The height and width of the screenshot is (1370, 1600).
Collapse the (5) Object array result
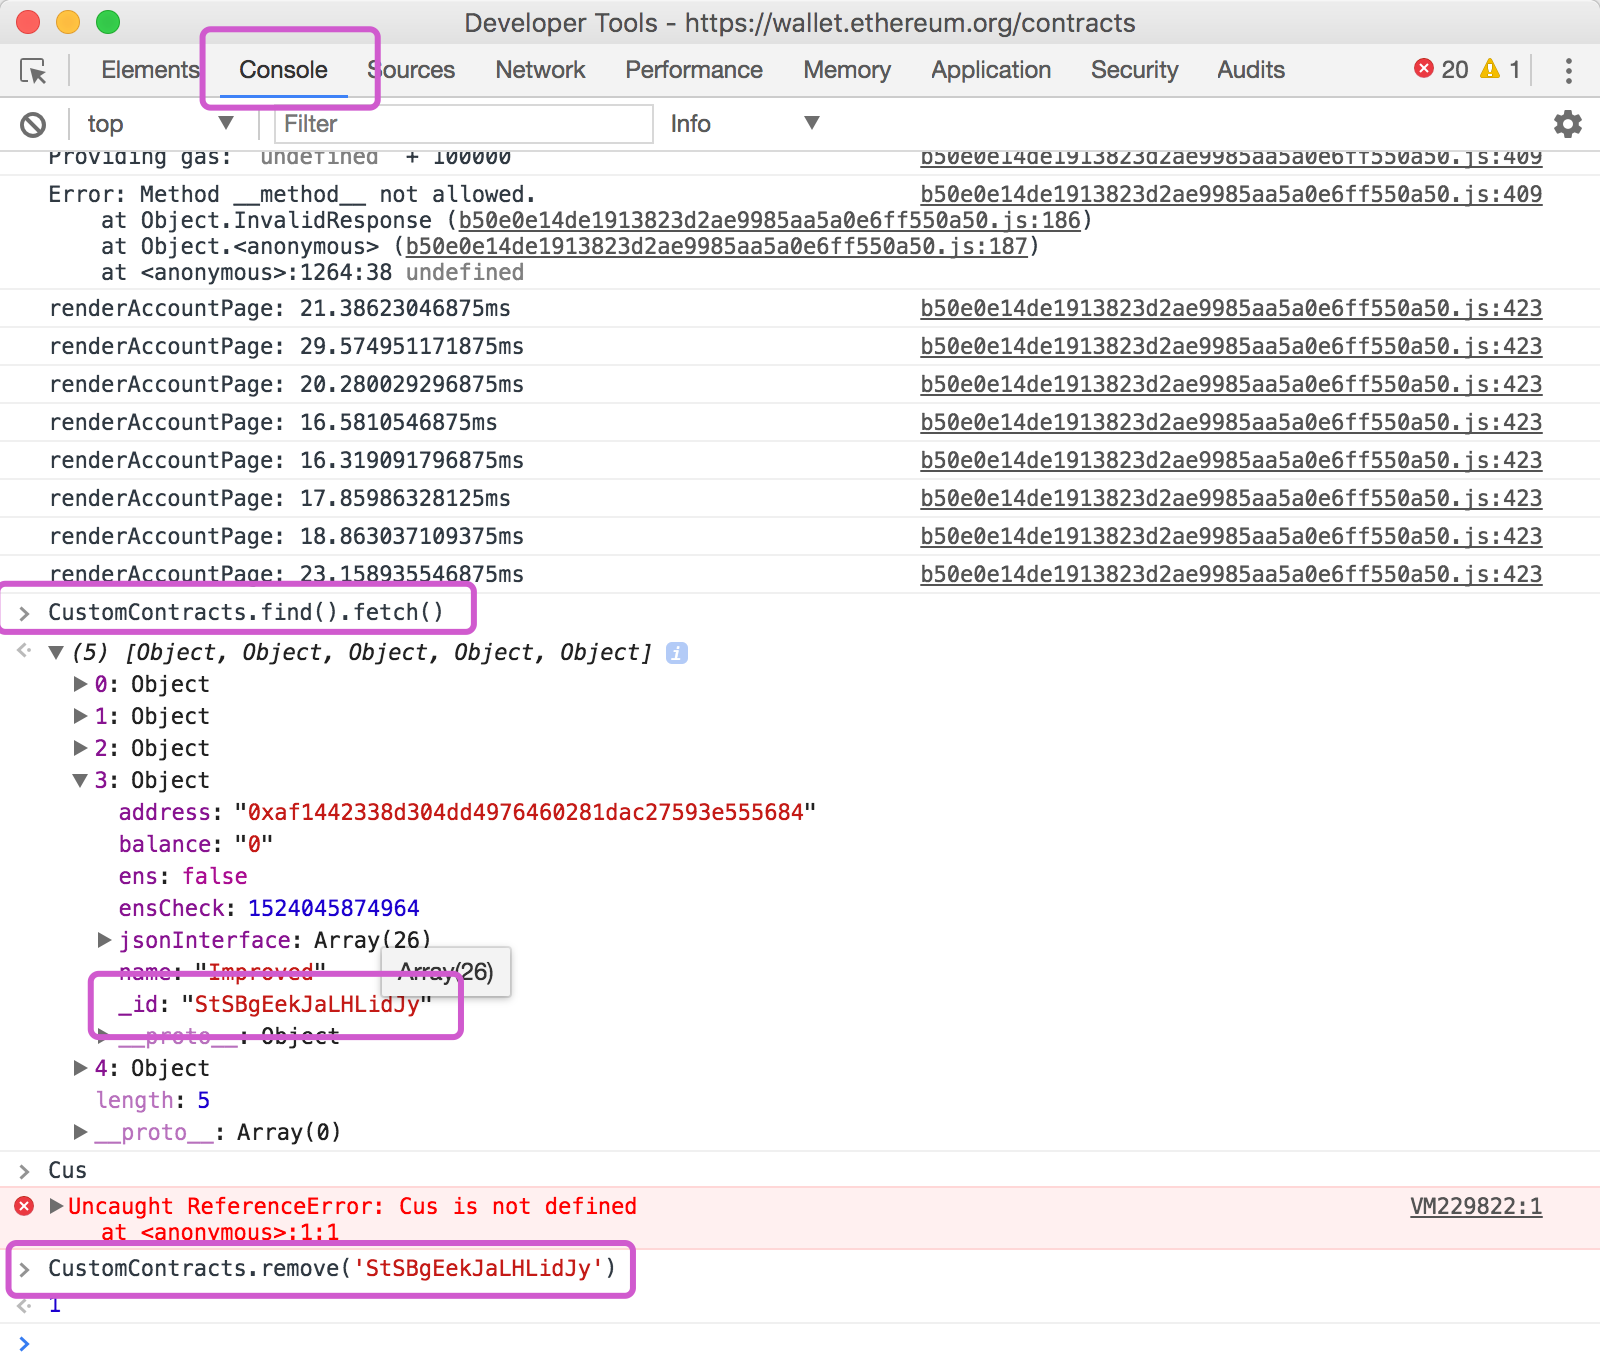[56, 653]
